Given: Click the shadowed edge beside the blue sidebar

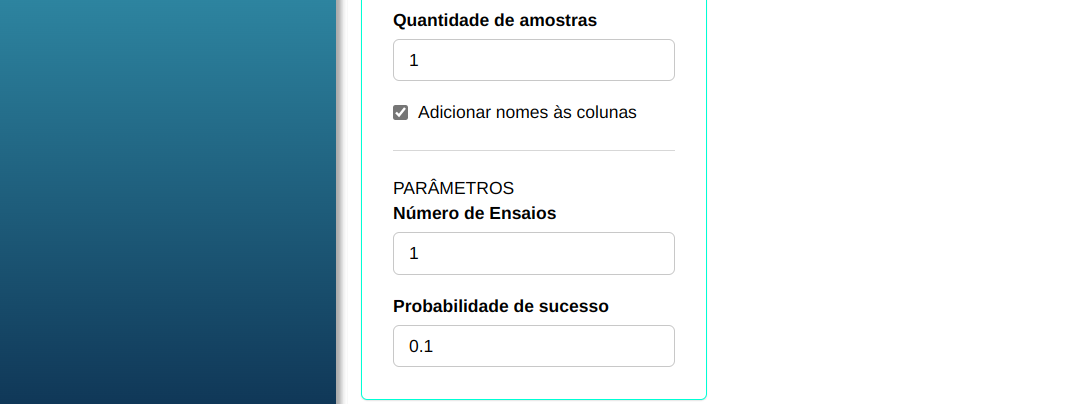Looking at the screenshot, I should click(x=340, y=202).
